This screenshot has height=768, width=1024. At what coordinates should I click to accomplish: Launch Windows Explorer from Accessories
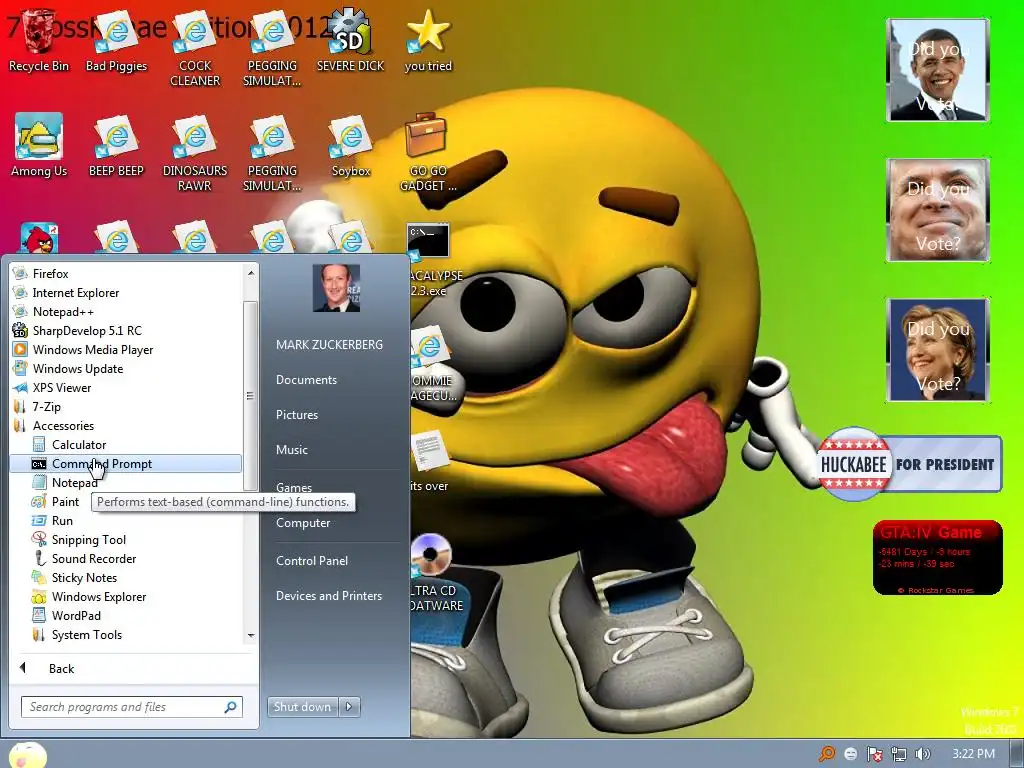(x=99, y=596)
